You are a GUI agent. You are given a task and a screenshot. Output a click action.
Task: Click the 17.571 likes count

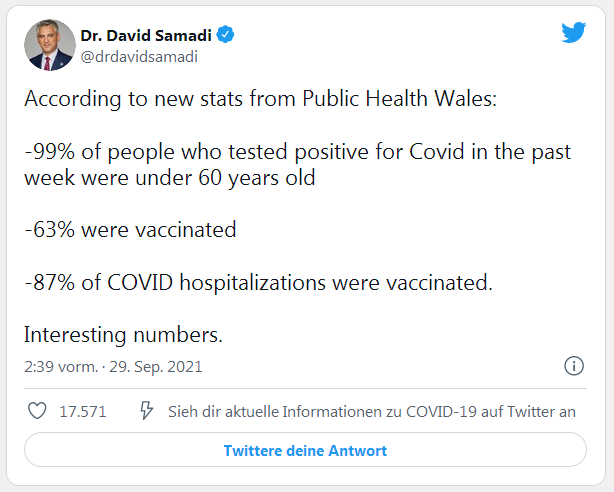click(83, 411)
